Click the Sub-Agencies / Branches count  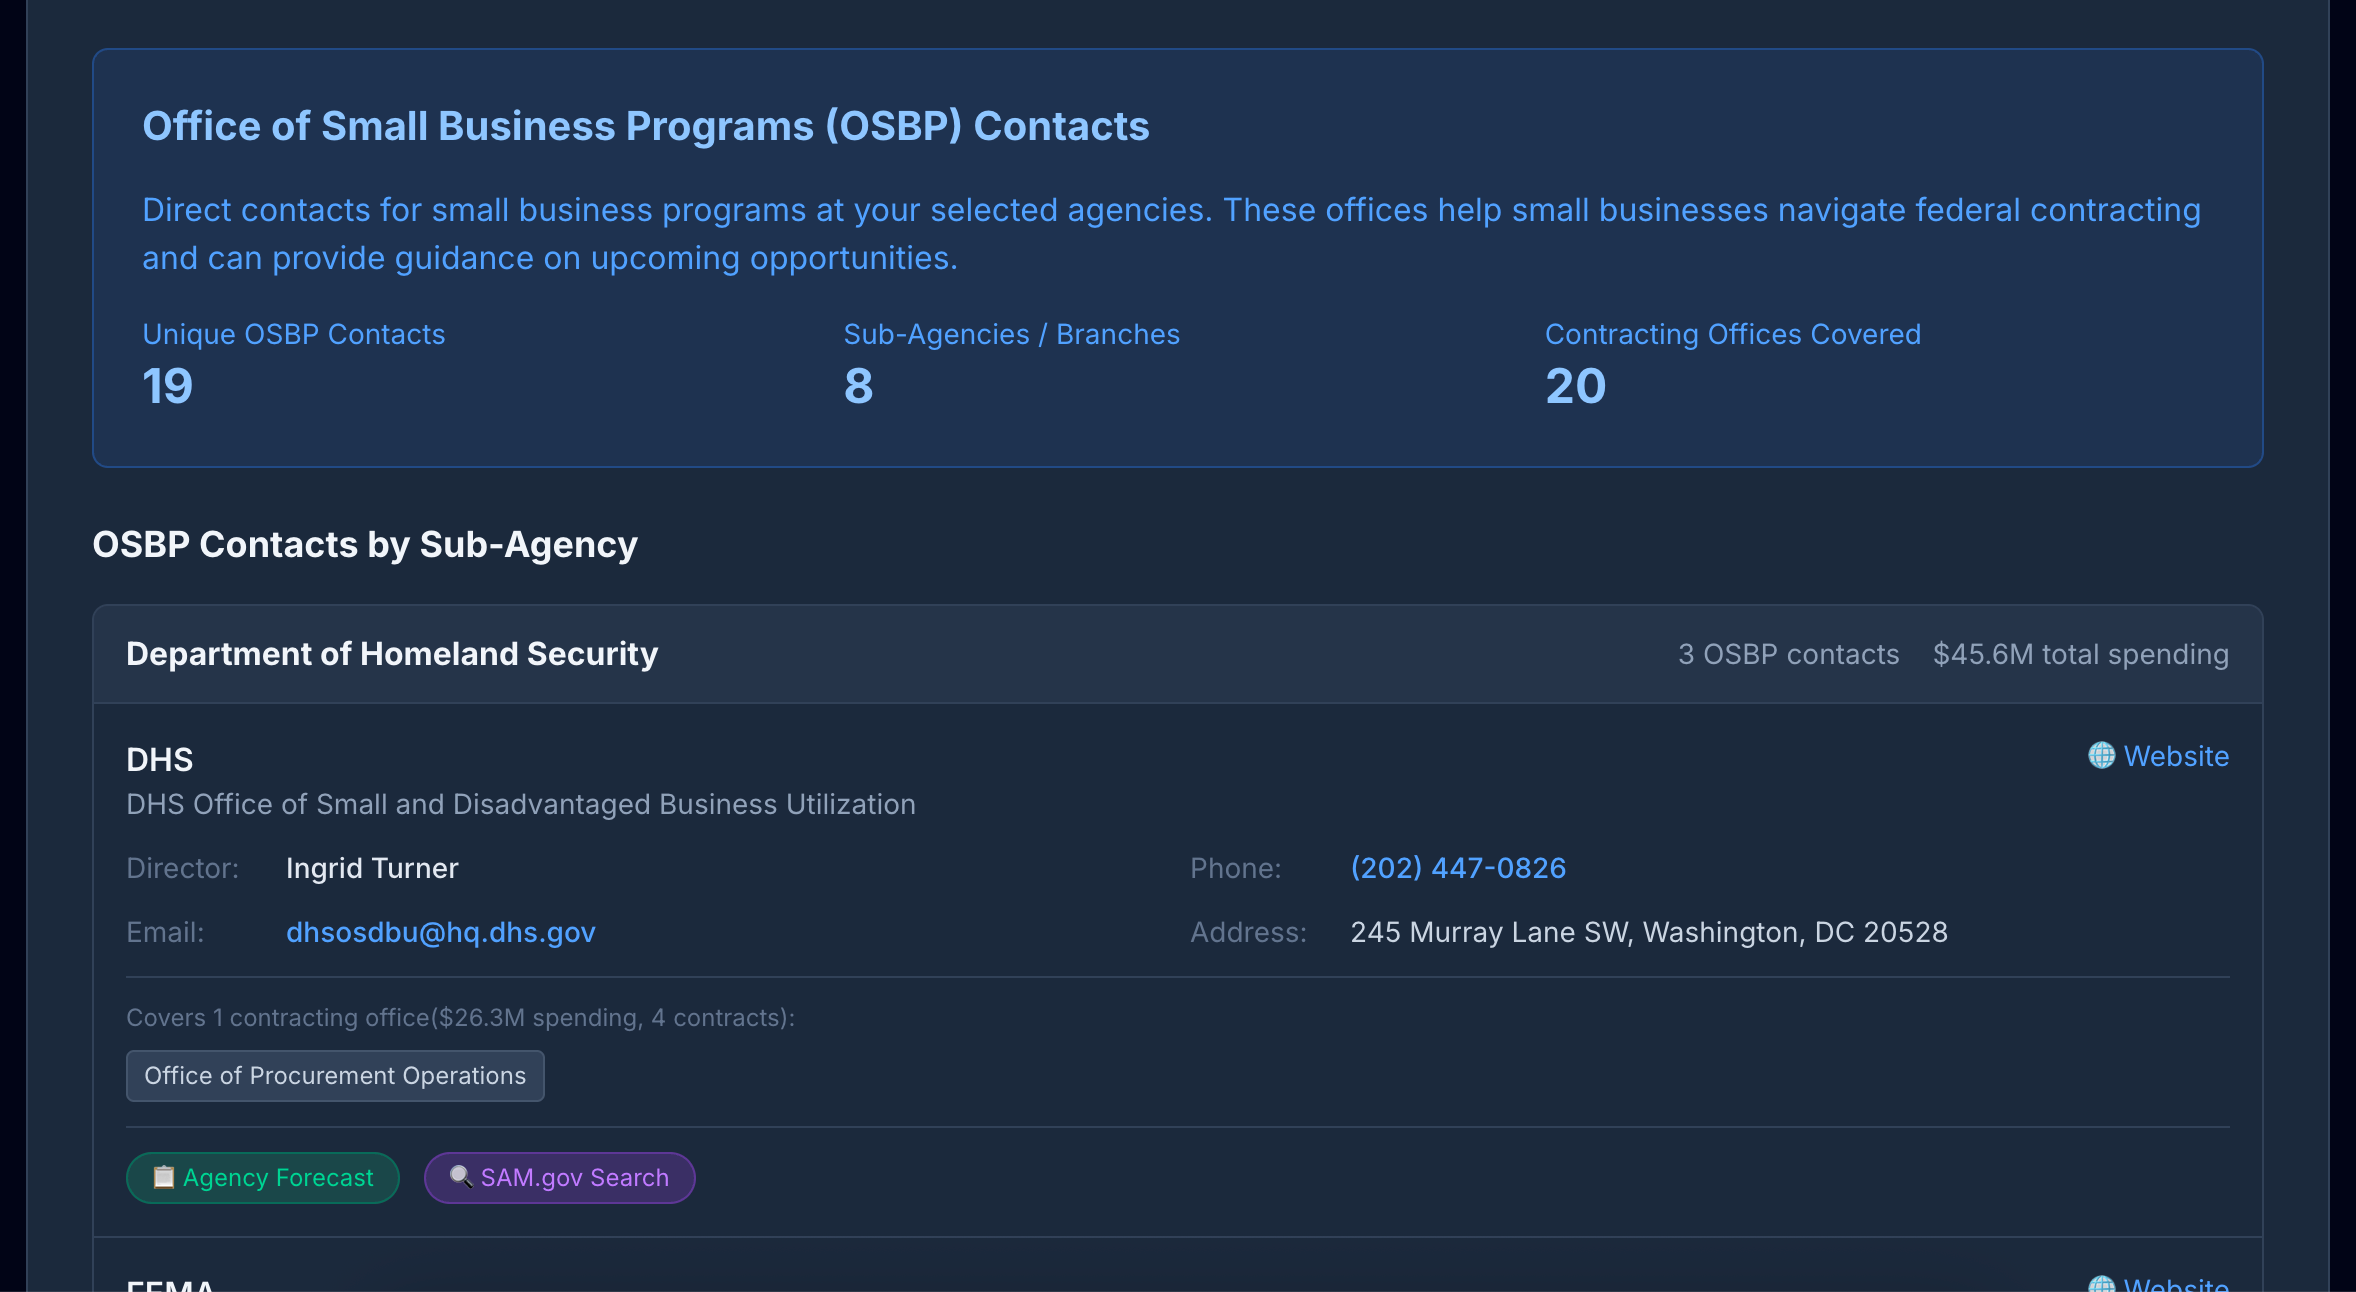(x=1011, y=334)
